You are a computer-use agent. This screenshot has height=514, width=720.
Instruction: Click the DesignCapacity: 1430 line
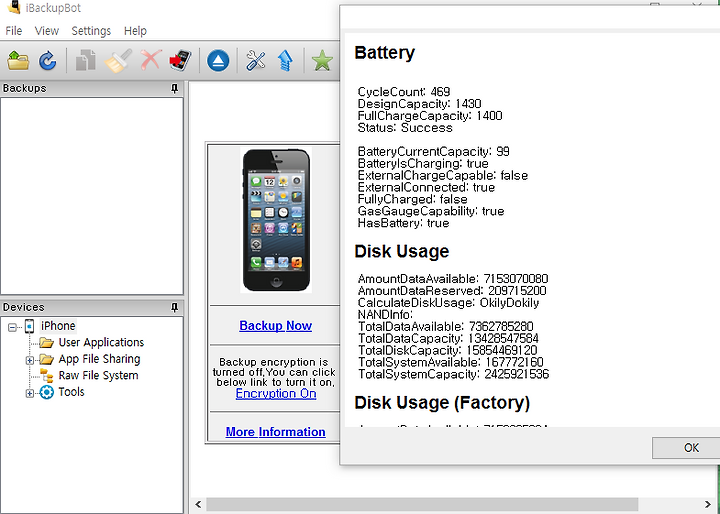coord(420,104)
